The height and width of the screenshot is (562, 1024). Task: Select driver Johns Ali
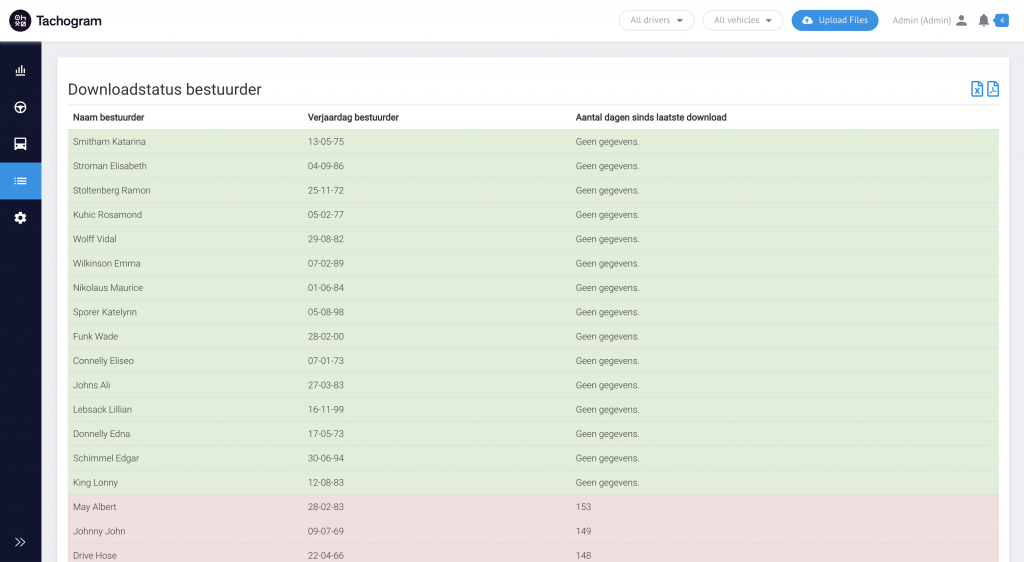(91, 385)
